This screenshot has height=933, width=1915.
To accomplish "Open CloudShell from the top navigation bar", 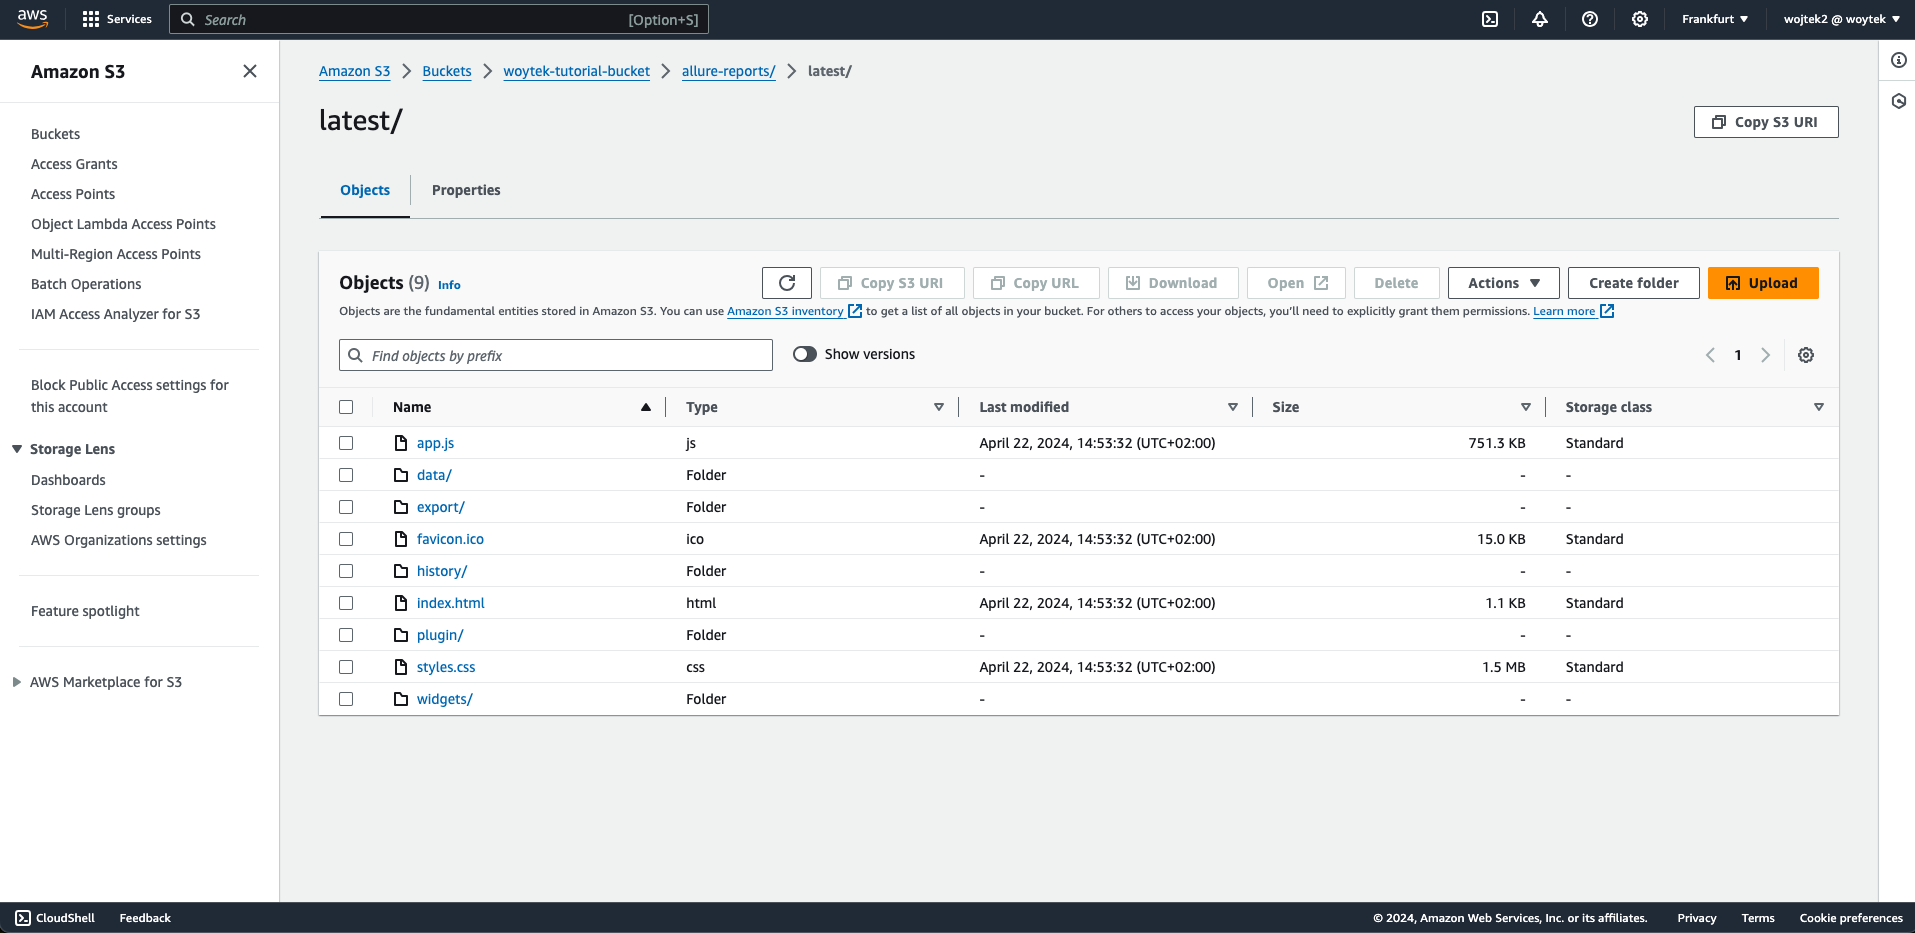I will point(1489,19).
